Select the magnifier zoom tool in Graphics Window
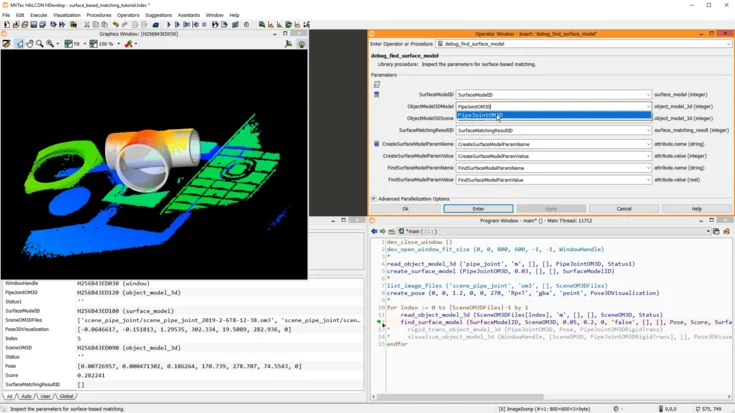735x413 pixels. (x=40, y=44)
